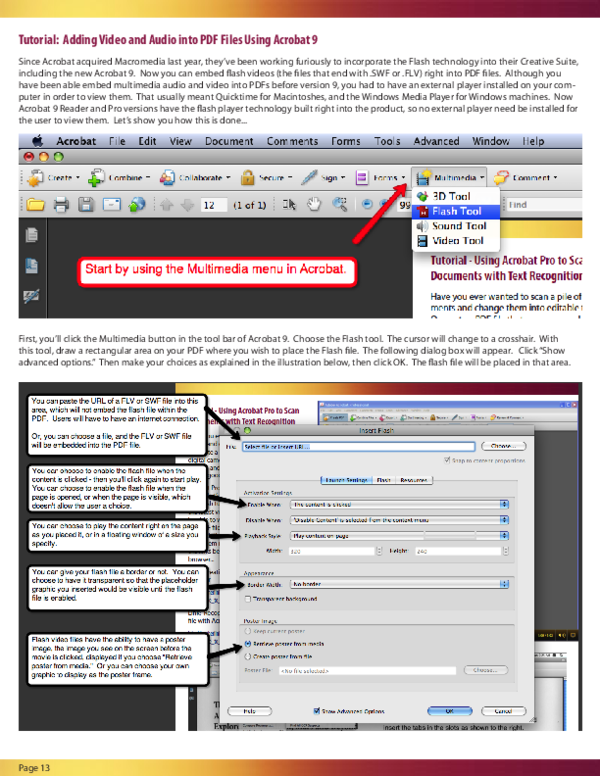
Task: Click the Save floppy disk icon
Action: point(86,204)
